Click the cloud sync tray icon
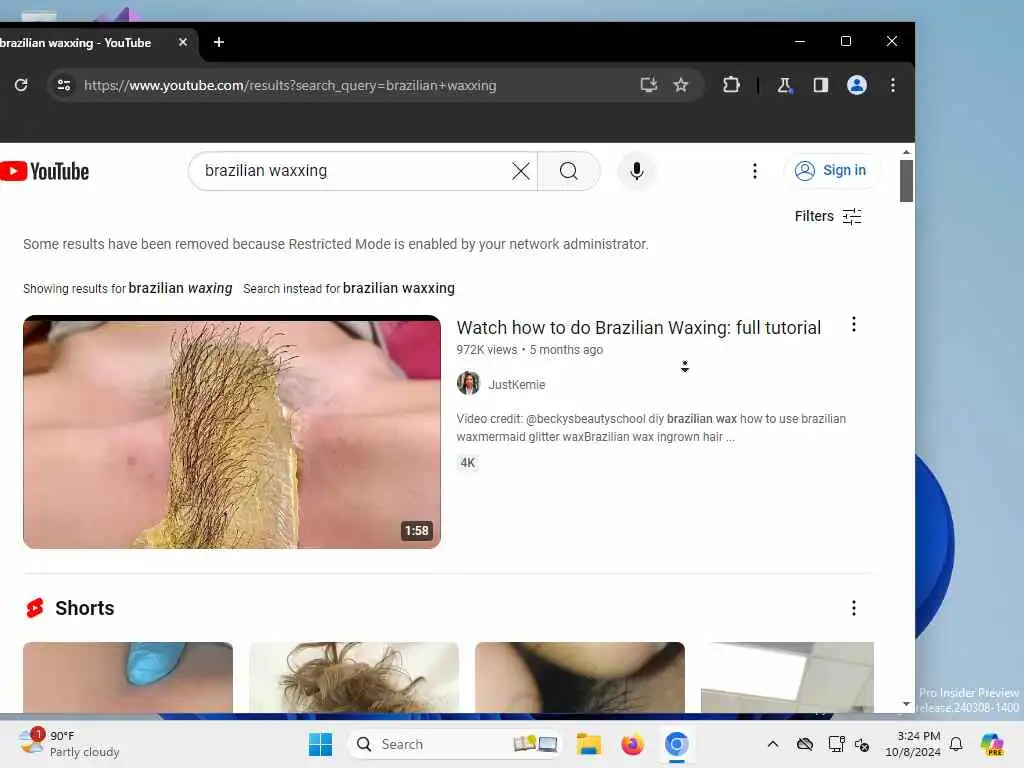Image resolution: width=1024 pixels, height=768 pixels. (805, 744)
